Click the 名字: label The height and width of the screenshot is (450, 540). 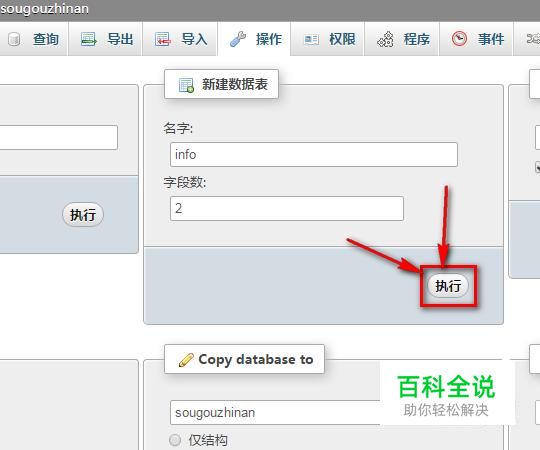[x=178, y=128]
